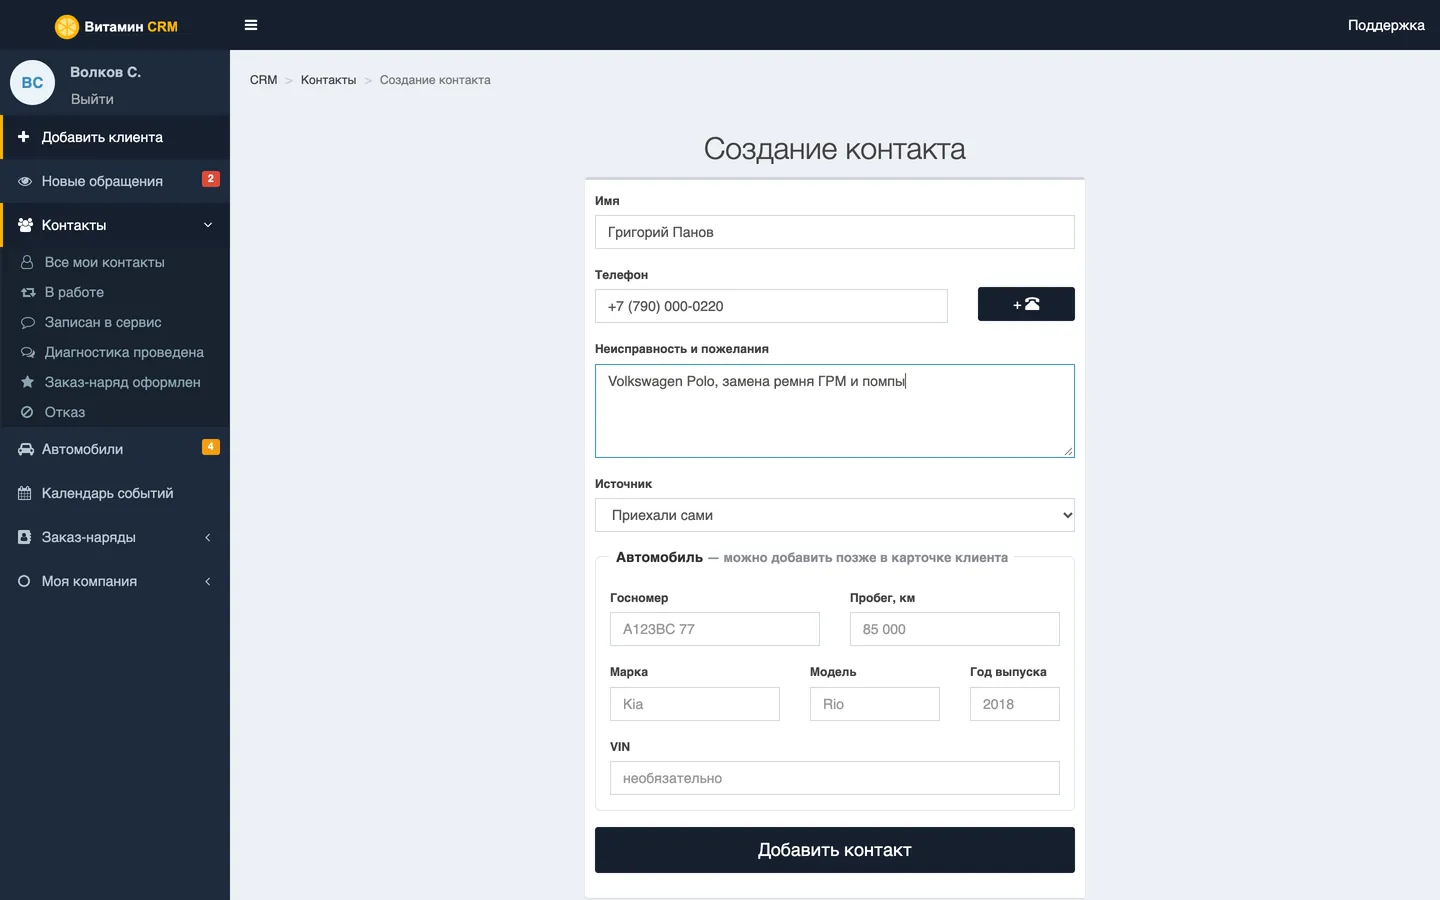
Task: Click the red badge on Новые обращения
Action: 211,179
